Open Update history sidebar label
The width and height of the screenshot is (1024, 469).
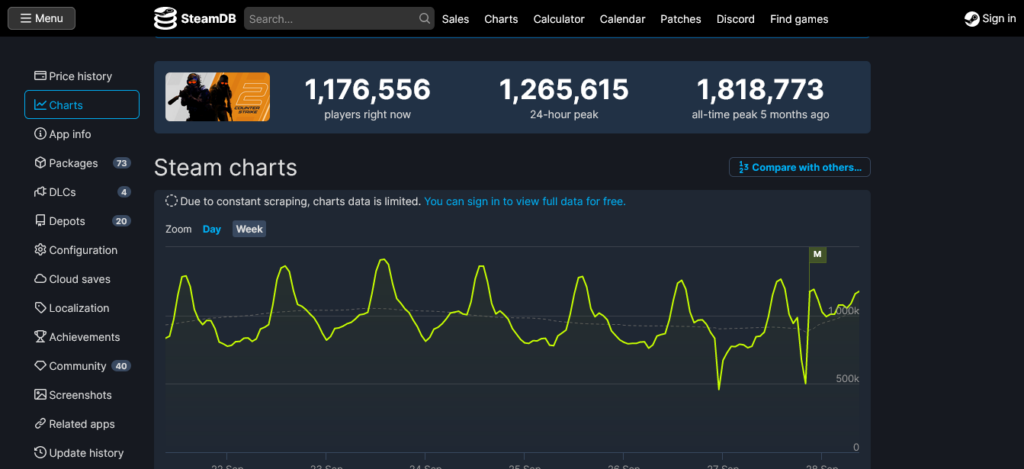[86, 453]
